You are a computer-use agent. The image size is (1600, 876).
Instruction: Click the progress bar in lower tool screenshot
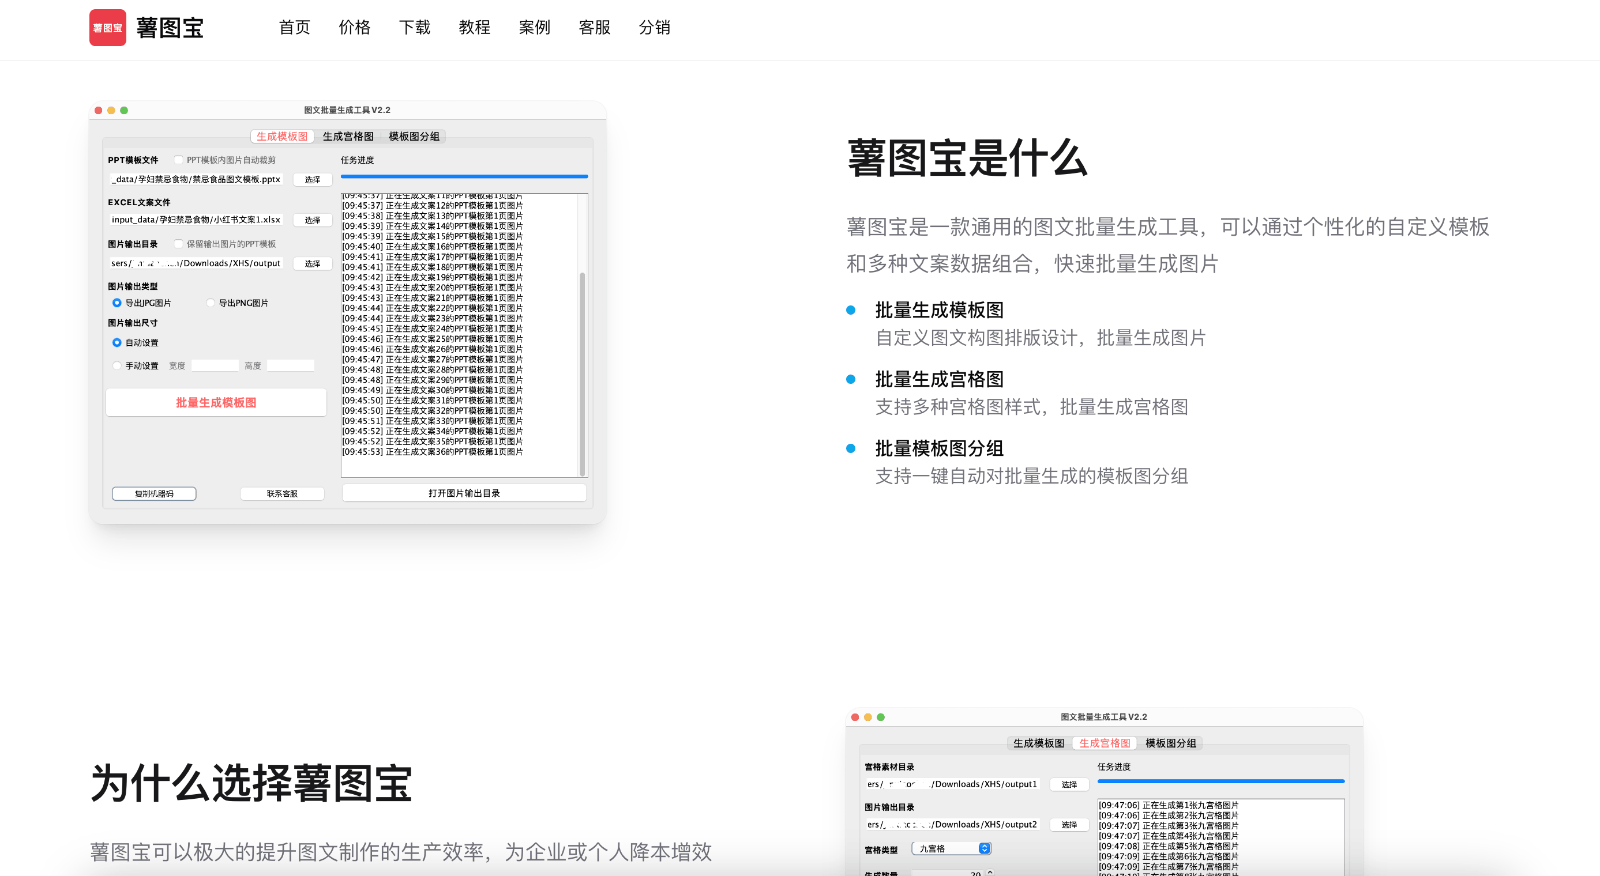pyautogui.click(x=1221, y=781)
